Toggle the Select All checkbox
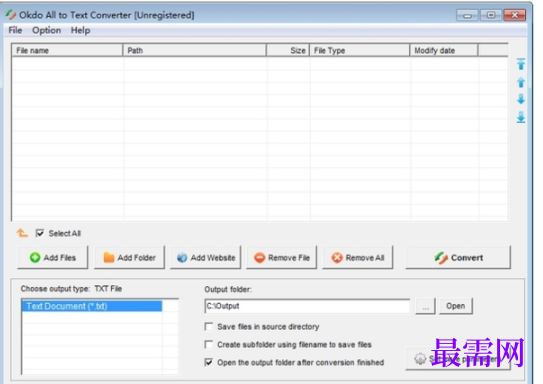Image resolution: width=543 pixels, height=384 pixels. pos(40,233)
